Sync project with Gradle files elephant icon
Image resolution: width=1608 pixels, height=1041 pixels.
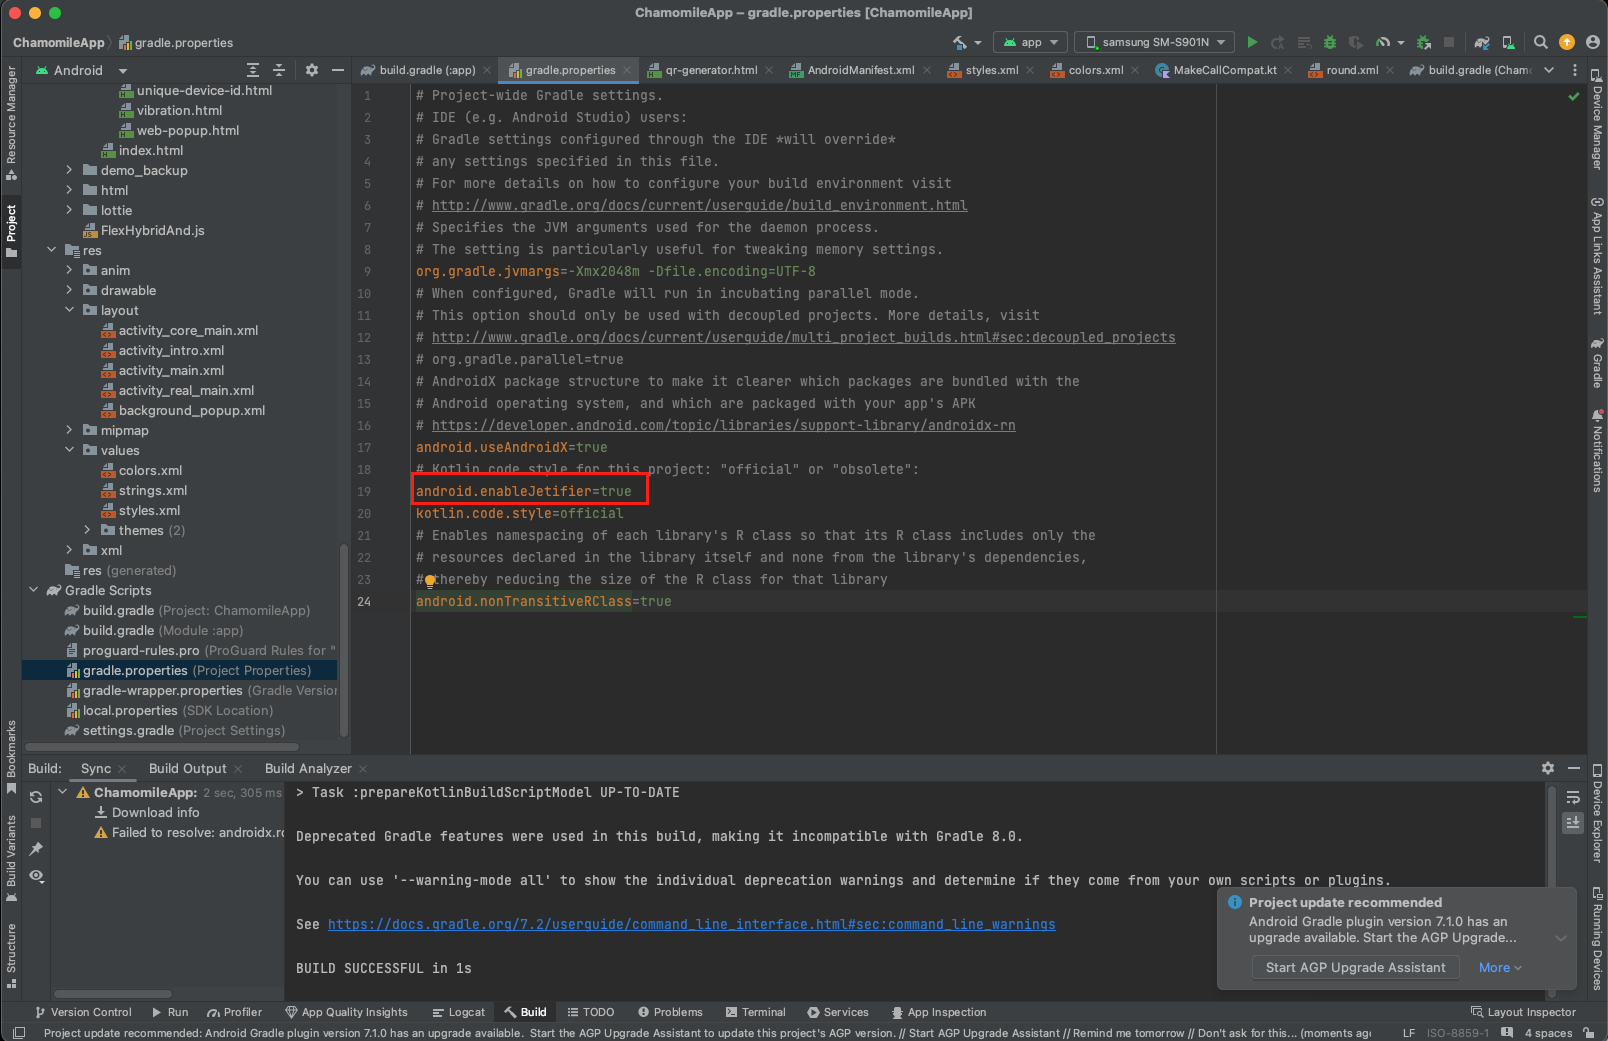(x=1482, y=42)
